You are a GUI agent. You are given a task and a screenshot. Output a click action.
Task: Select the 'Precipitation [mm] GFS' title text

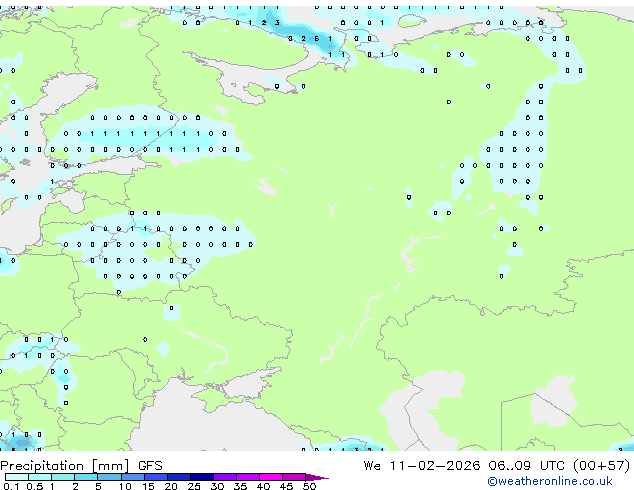tap(81, 466)
